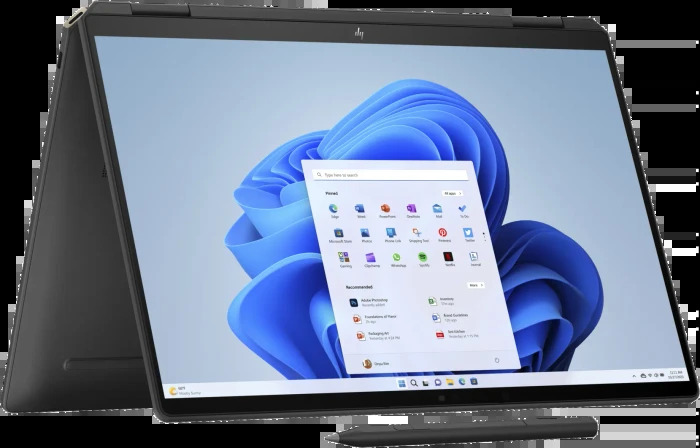Open PowerPoint from pinned apps

point(386,209)
